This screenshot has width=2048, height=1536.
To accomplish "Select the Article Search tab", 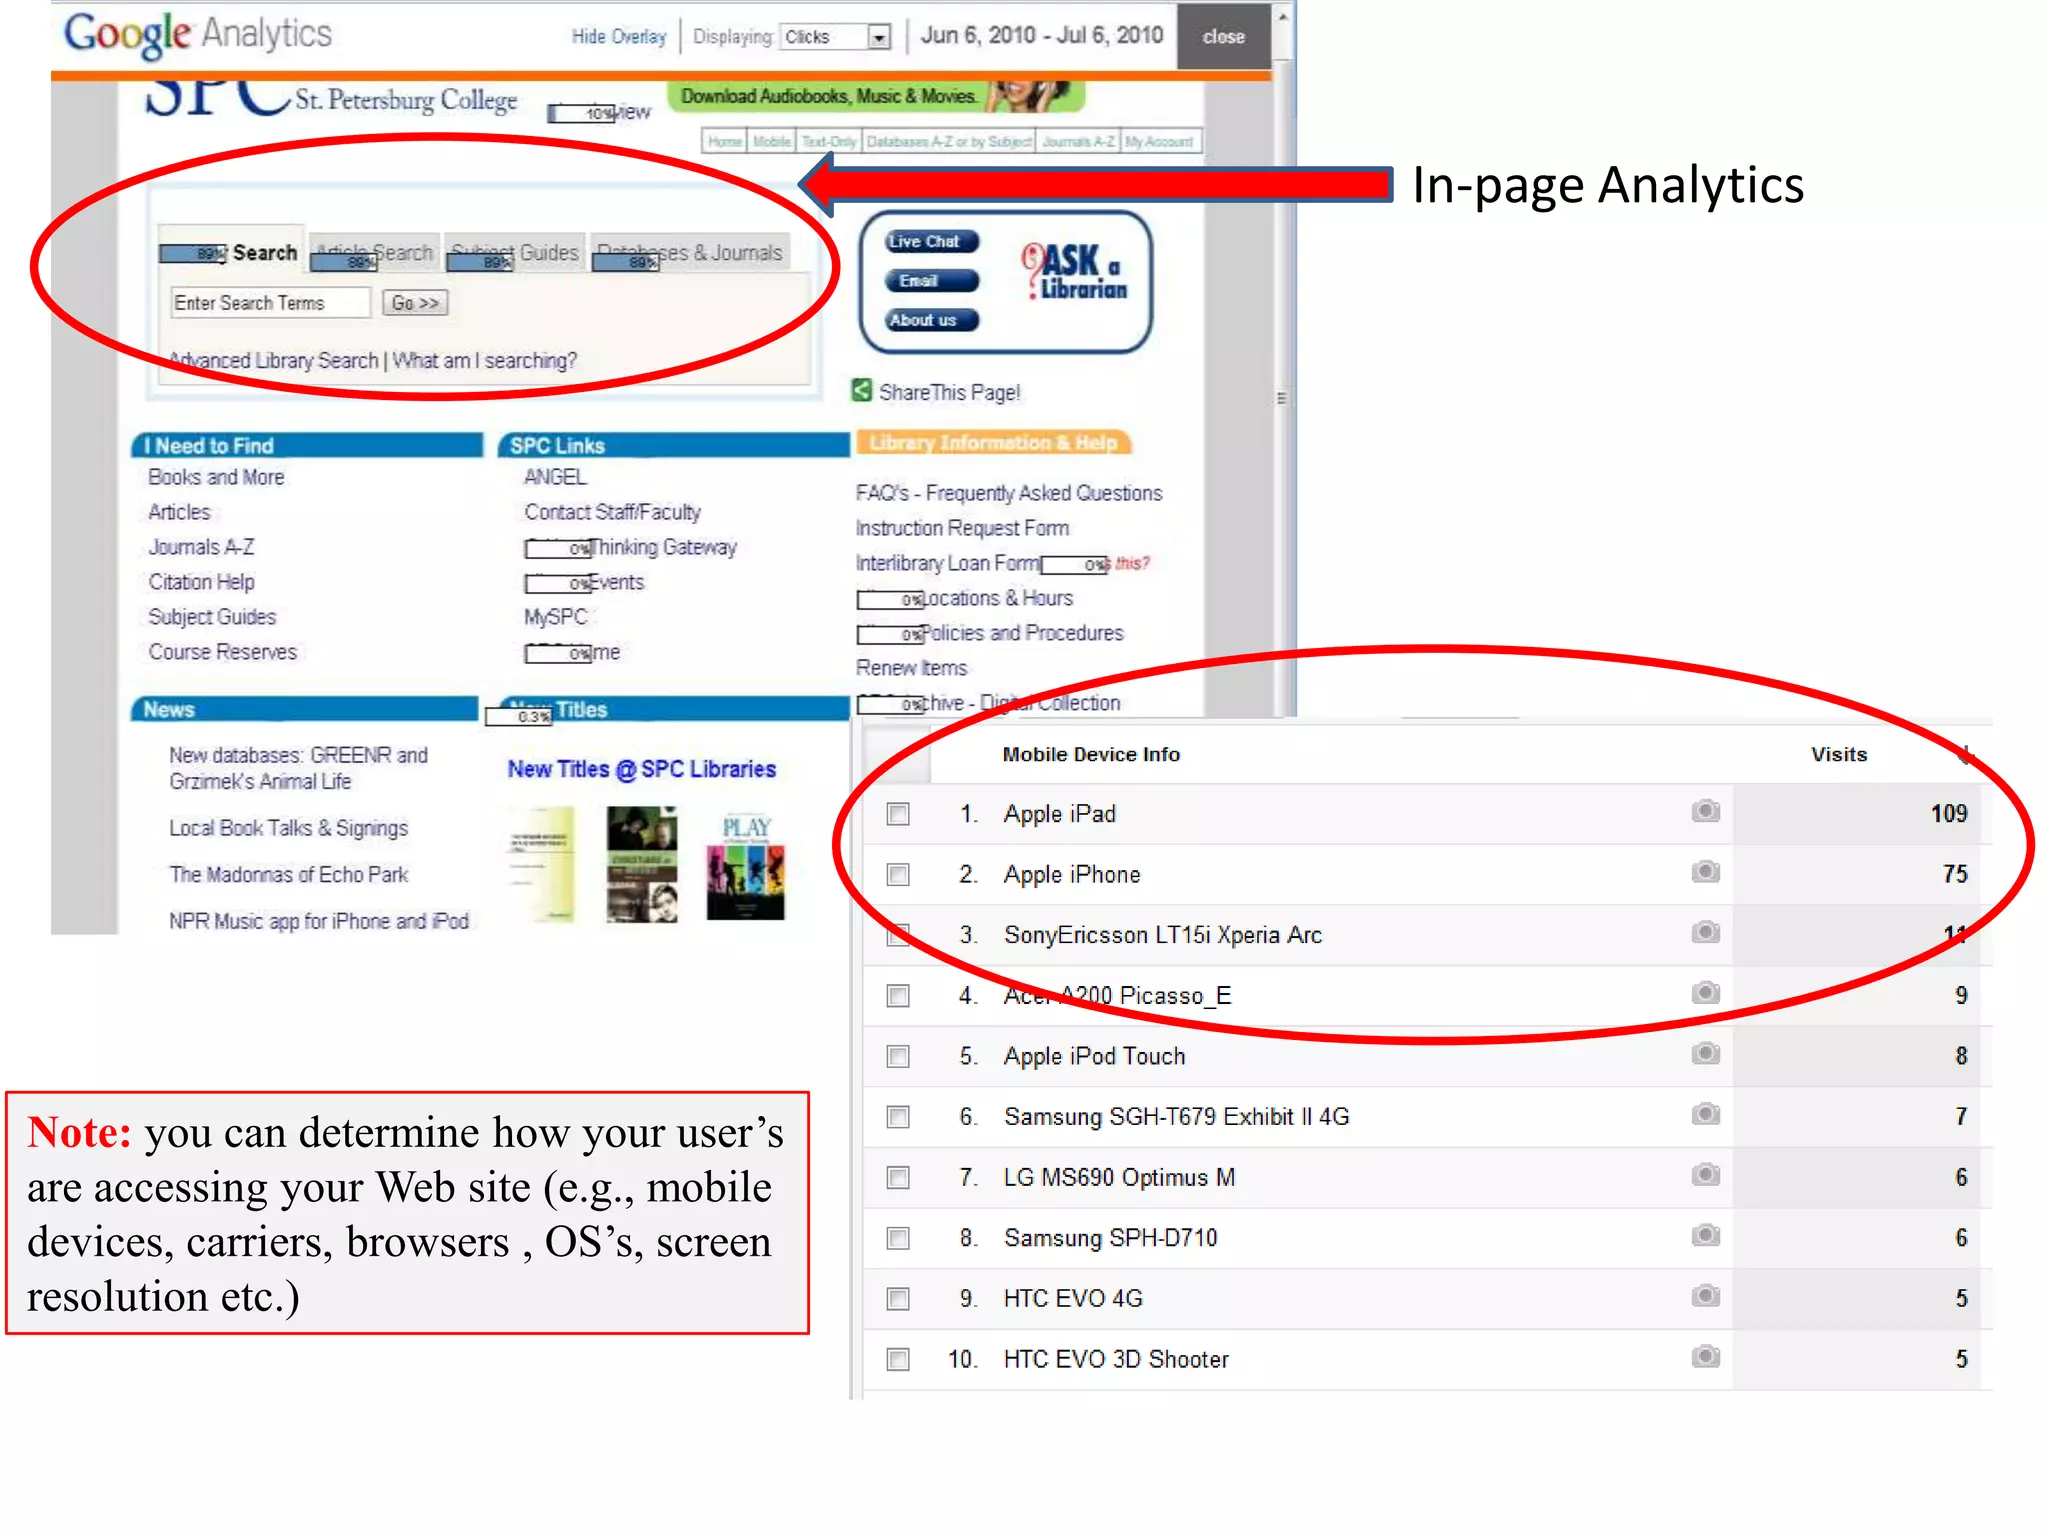I will tap(374, 253).
